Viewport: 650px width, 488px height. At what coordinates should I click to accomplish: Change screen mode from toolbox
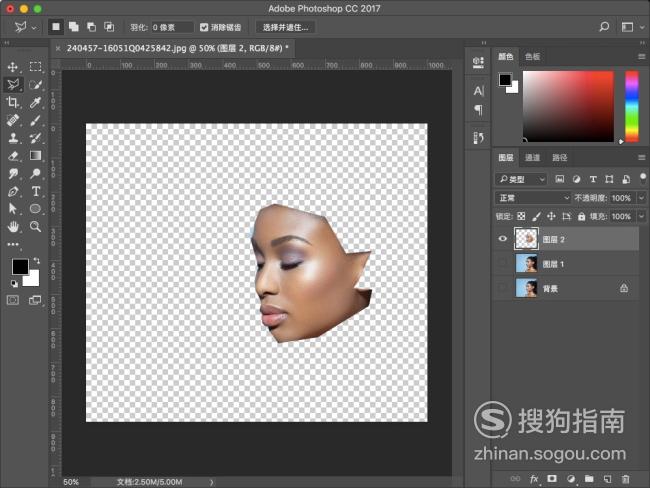(x=35, y=300)
